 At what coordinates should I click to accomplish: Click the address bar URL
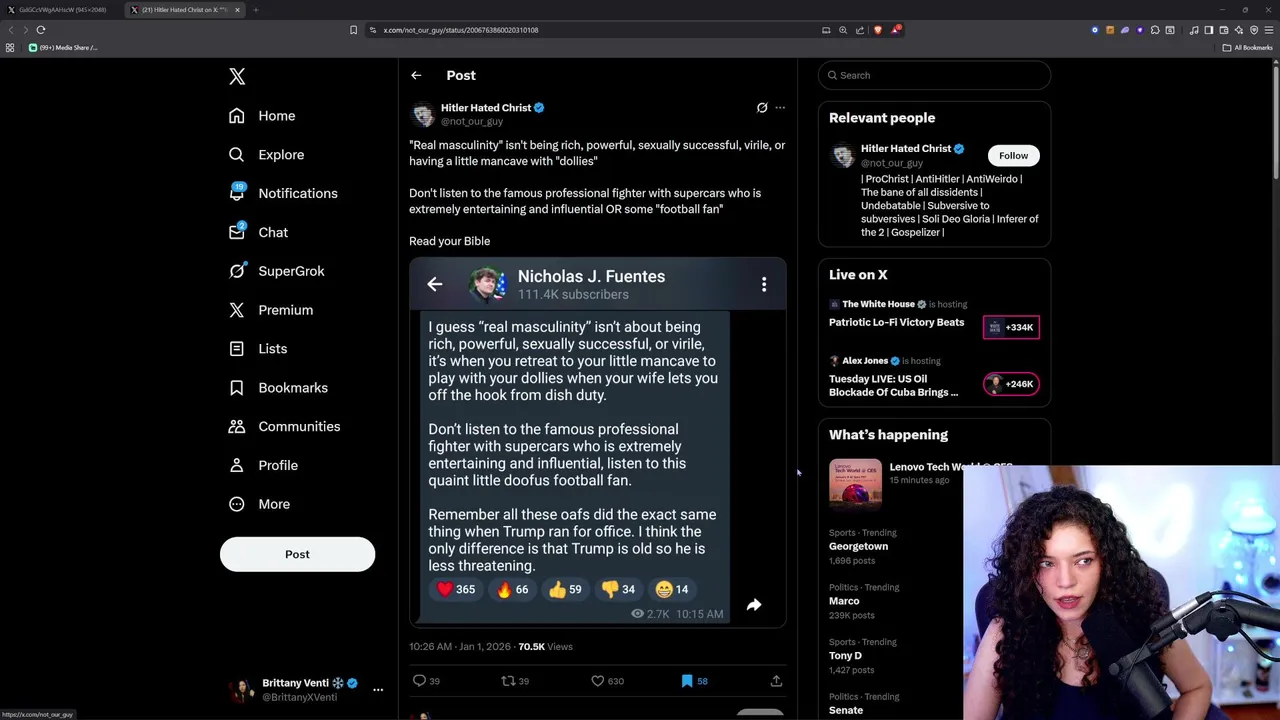click(x=461, y=30)
